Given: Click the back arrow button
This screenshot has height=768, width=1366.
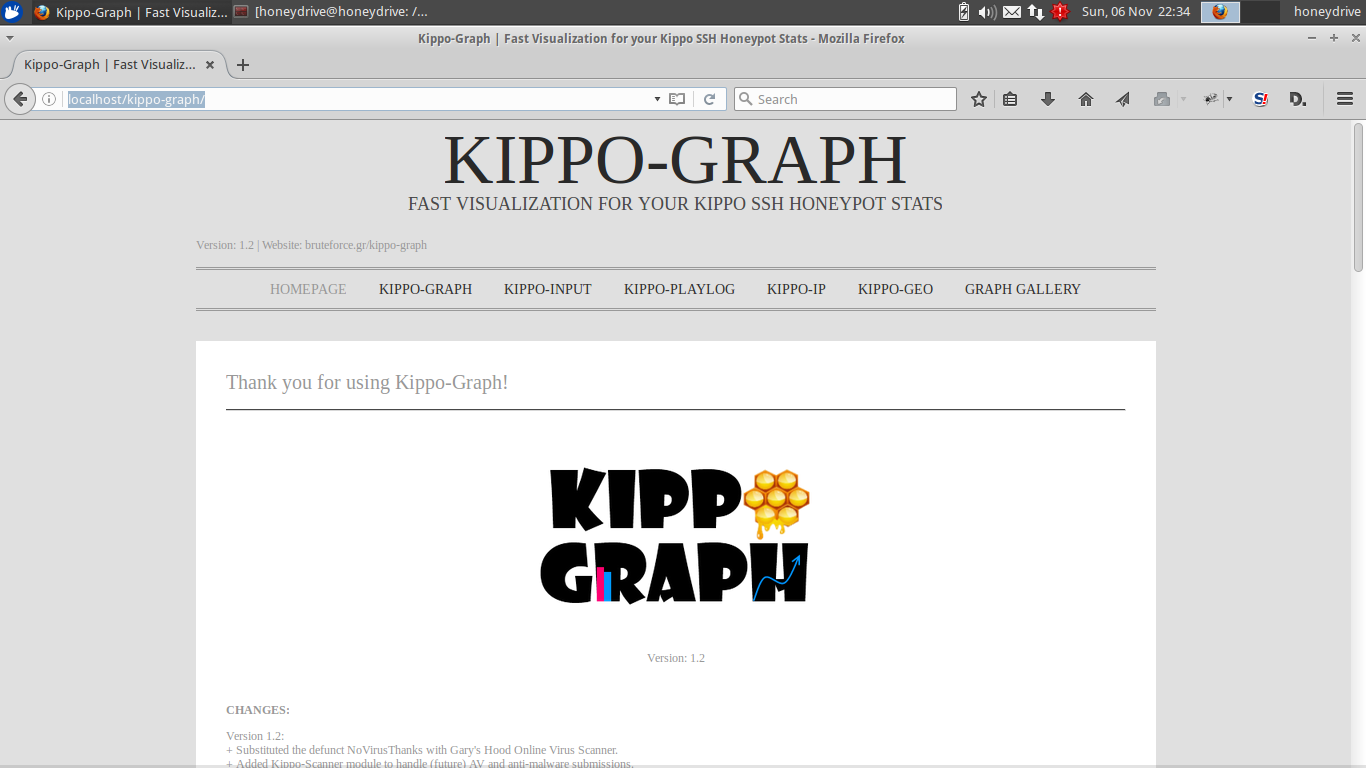Looking at the screenshot, I should (19, 99).
